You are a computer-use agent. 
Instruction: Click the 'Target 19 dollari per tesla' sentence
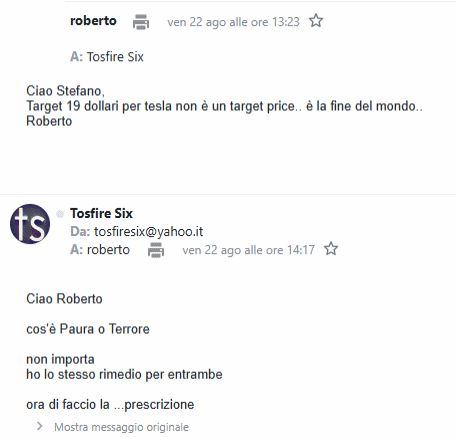pyautogui.click(x=224, y=106)
